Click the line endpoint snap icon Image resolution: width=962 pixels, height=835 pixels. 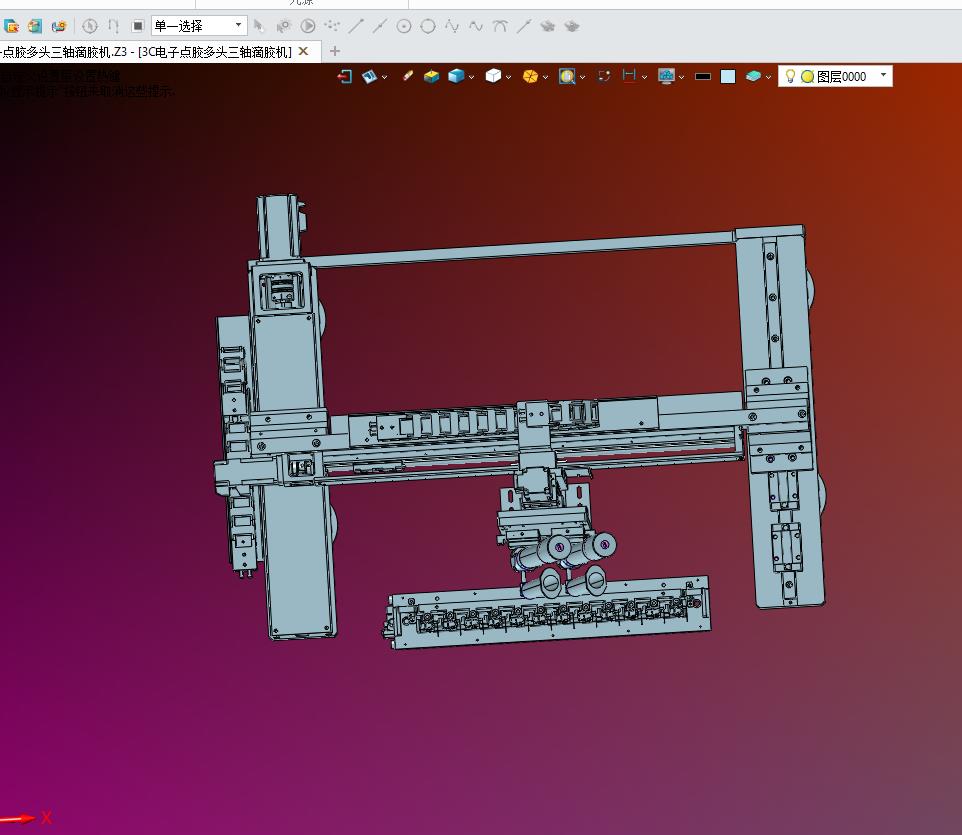point(356,26)
